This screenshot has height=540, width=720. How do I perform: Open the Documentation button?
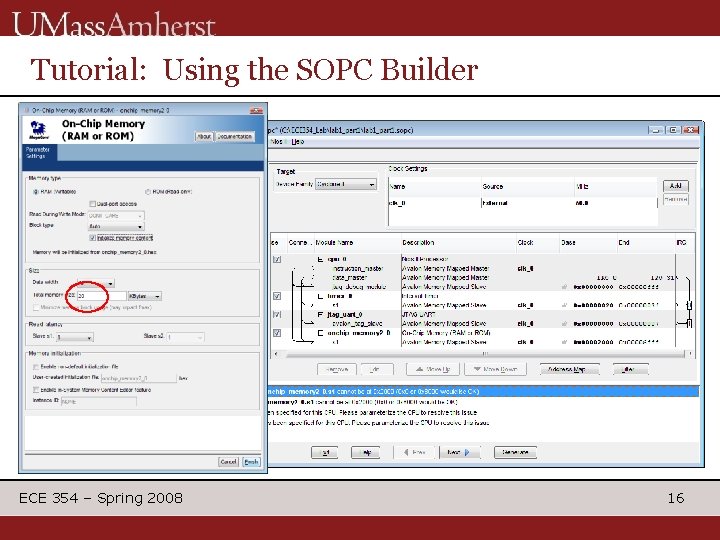click(x=235, y=136)
